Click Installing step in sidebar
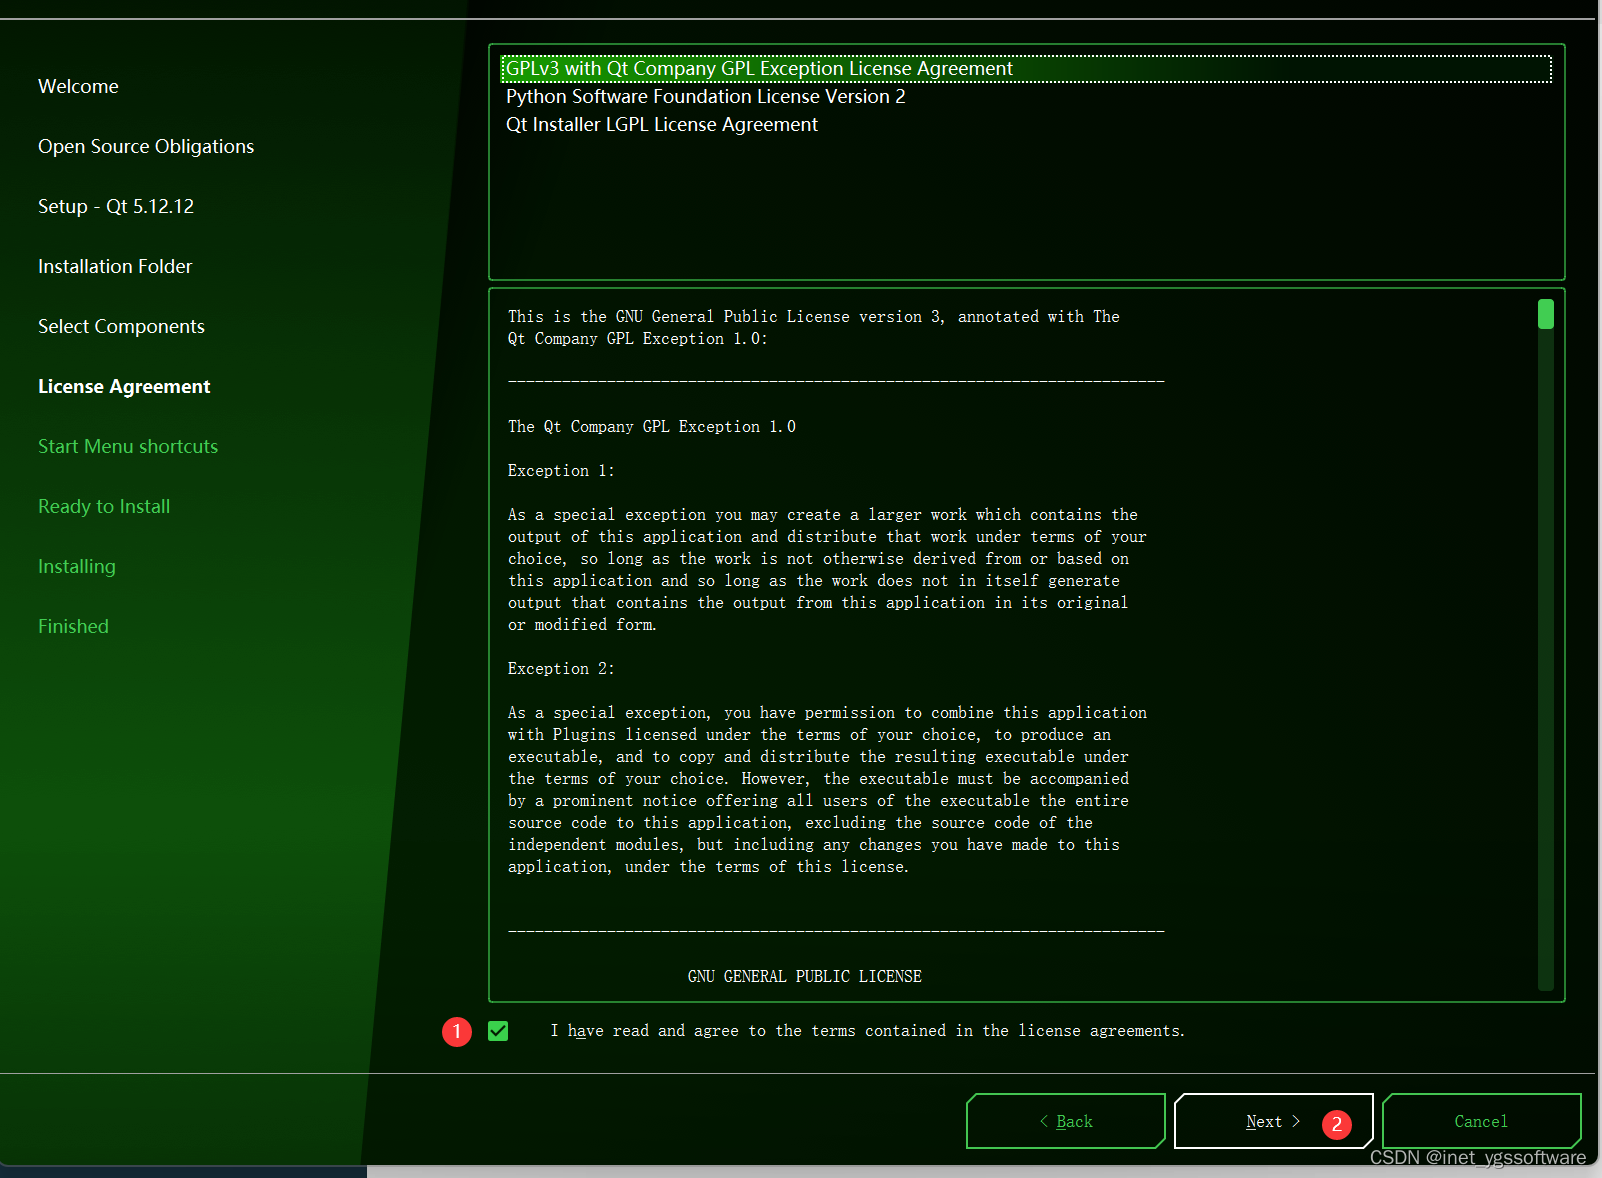 tap(77, 567)
